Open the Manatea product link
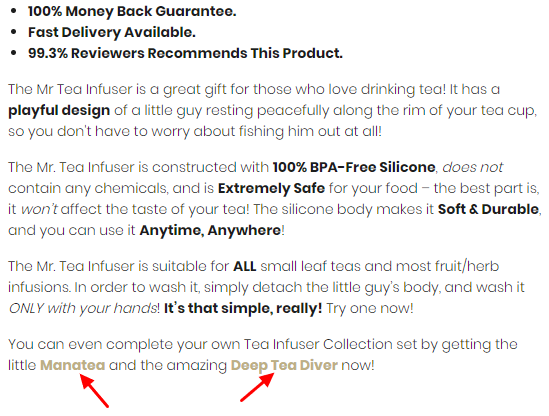The image size is (549, 416). coord(72,365)
